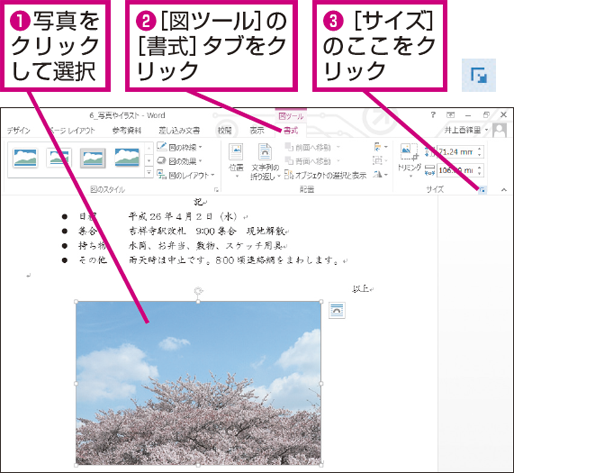Switch to the 書式 (Format) tab
The height and width of the screenshot is (473, 600).
point(290,130)
